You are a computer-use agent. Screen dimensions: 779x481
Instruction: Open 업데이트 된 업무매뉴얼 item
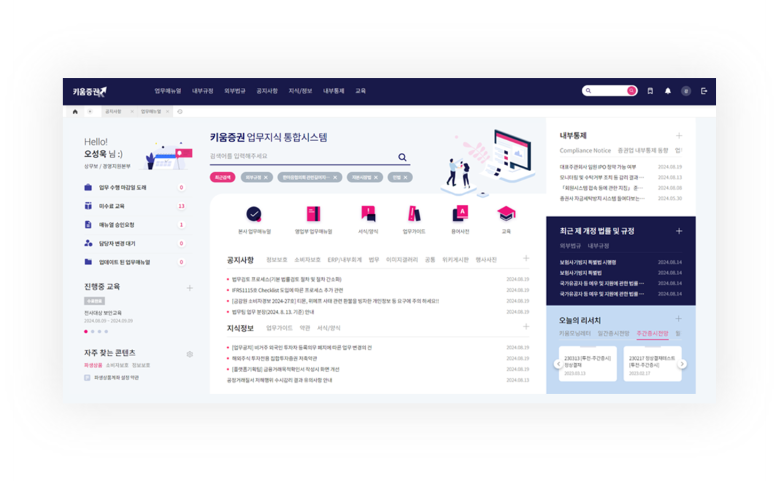tap(135, 262)
